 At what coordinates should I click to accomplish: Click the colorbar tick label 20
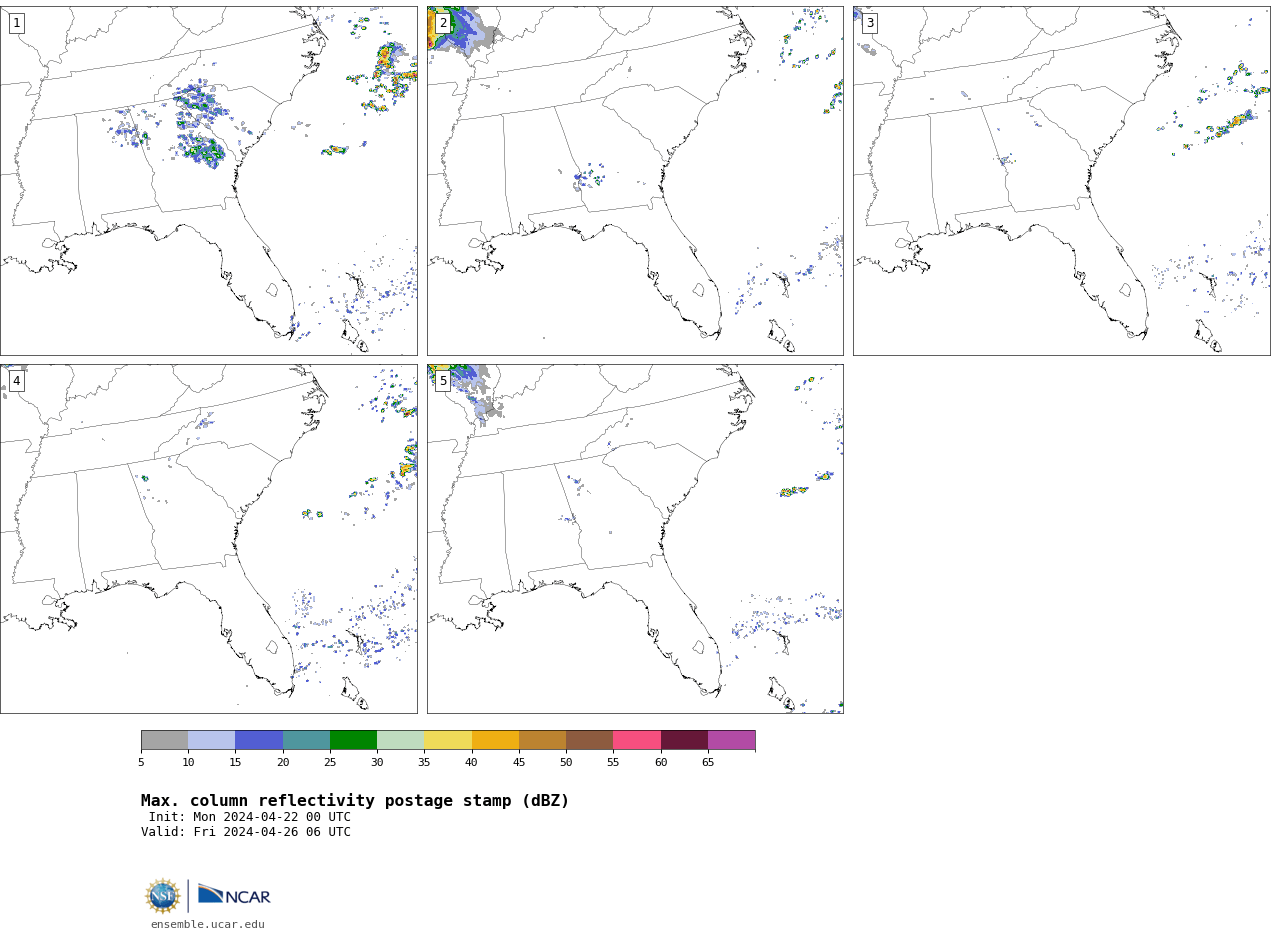point(283,763)
